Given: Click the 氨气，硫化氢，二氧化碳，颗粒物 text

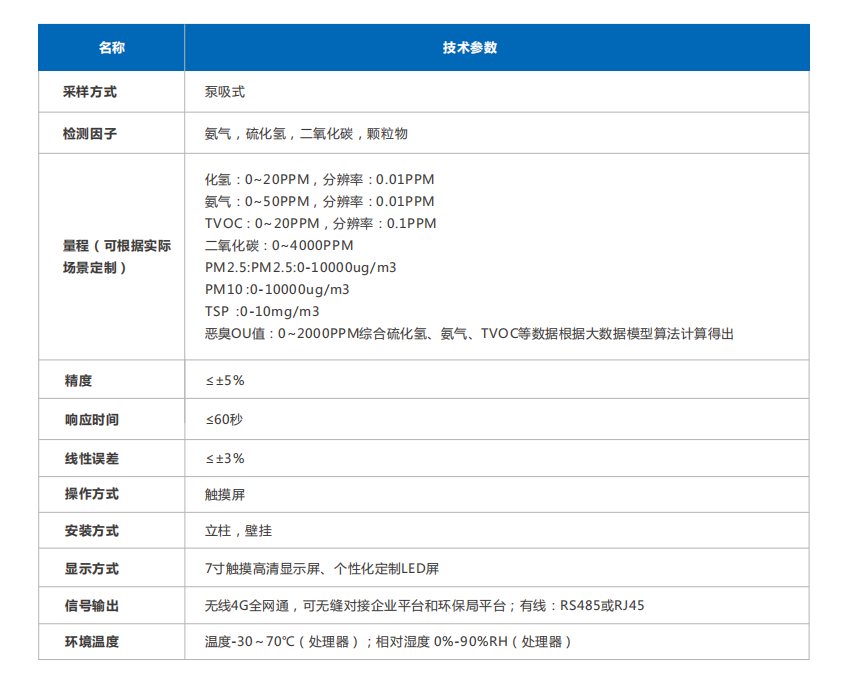Looking at the screenshot, I should 305,133.
